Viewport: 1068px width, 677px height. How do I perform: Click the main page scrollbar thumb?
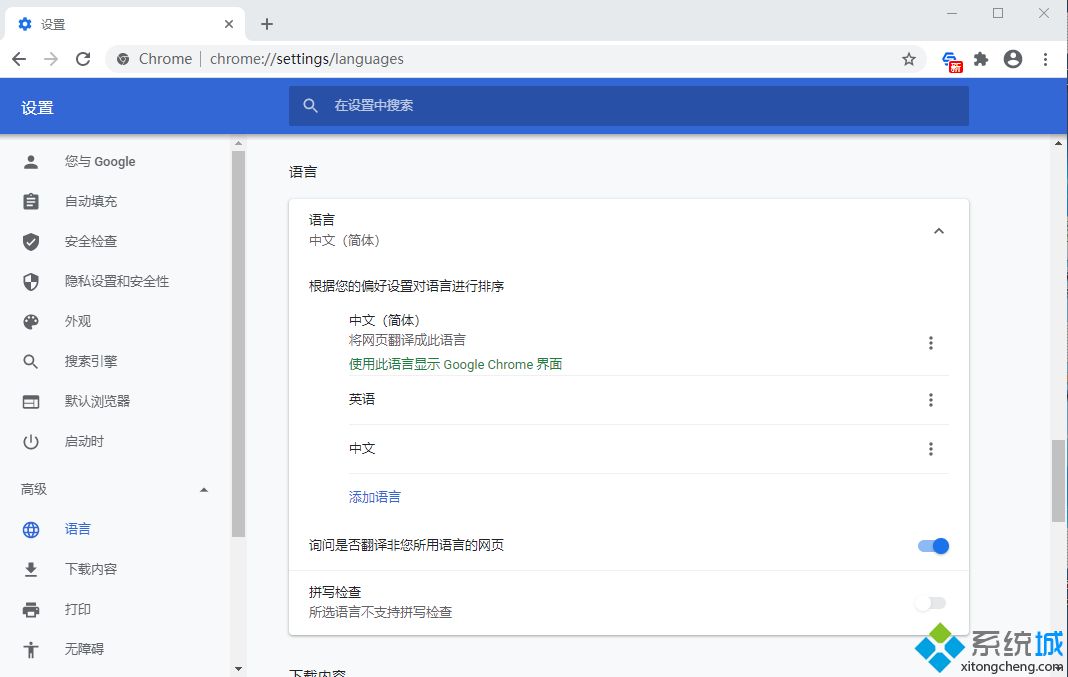pos(1058,481)
